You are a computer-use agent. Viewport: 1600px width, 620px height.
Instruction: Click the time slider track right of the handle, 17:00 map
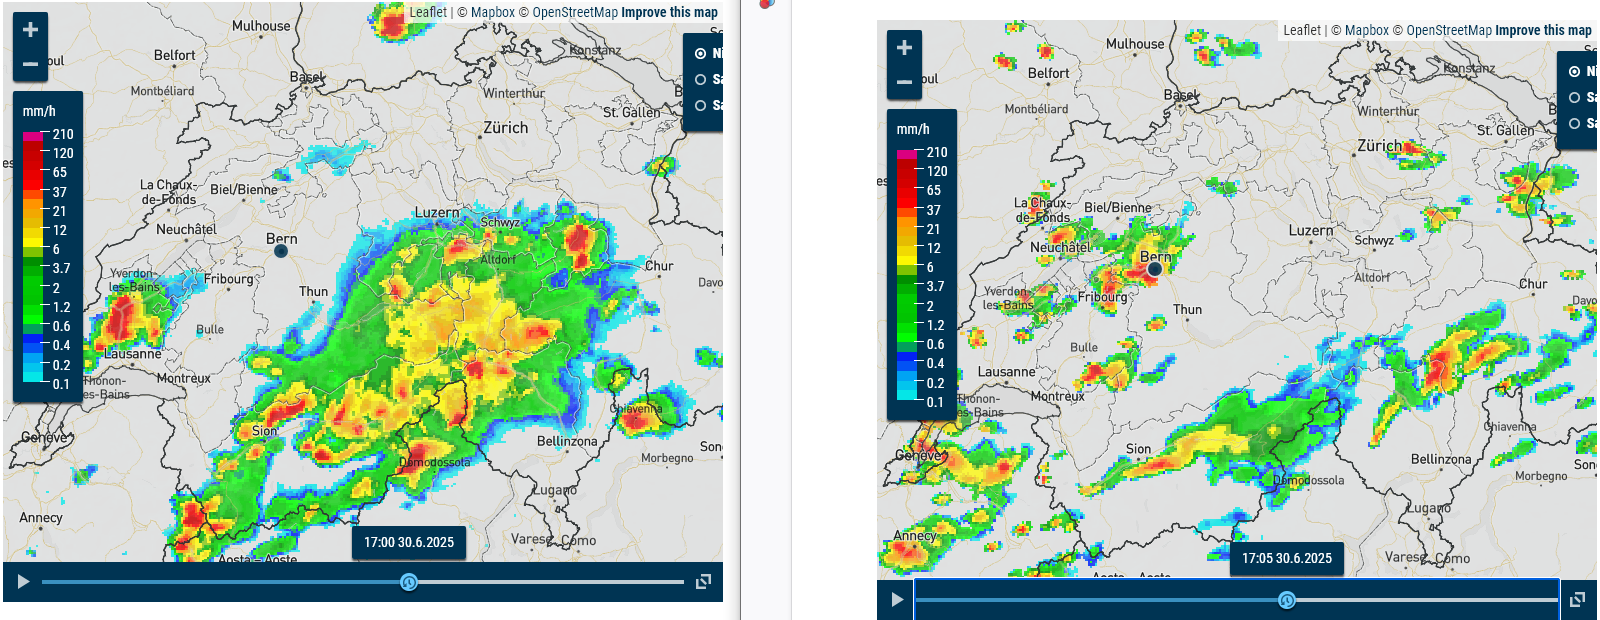pos(551,582)
